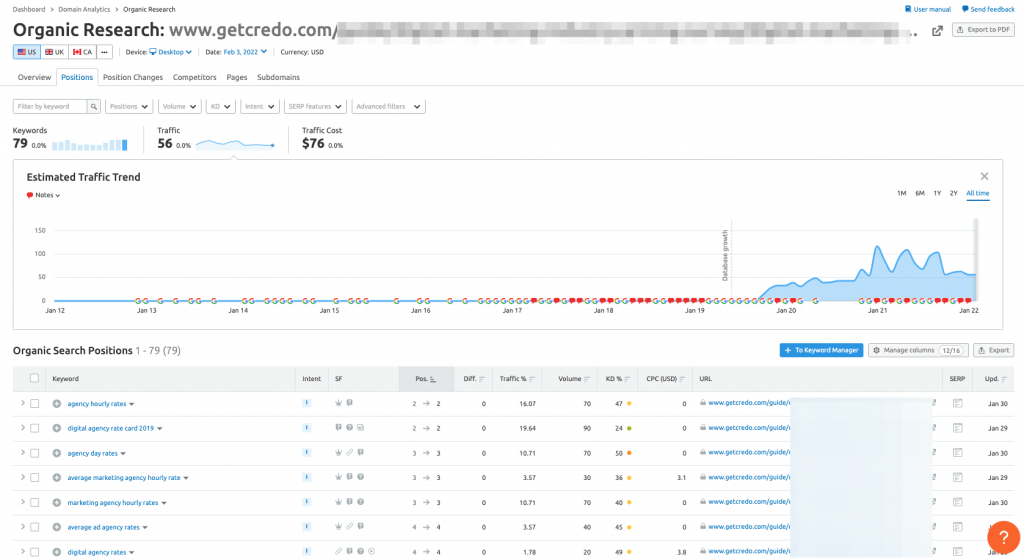Set chart range to 1Y
1024x560 pixels.
point(937,193)
